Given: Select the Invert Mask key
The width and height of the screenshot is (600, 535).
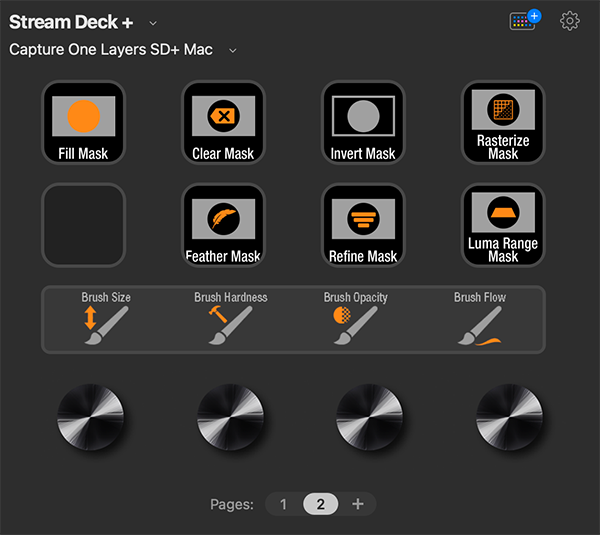Looking at the screenshot, I should click(363, 122).
